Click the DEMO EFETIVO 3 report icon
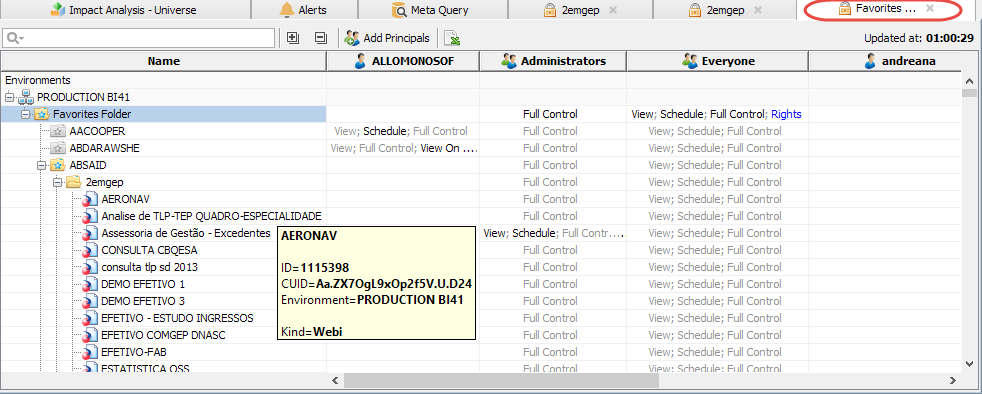The width and height of the screenshot is (982, 394). click(x=90, y=301)
